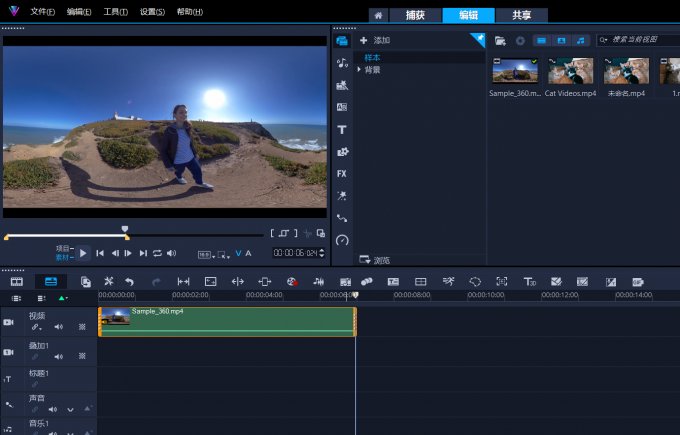
Task: Open the Record/Capture option icon
Action: [x=292, y=282]
